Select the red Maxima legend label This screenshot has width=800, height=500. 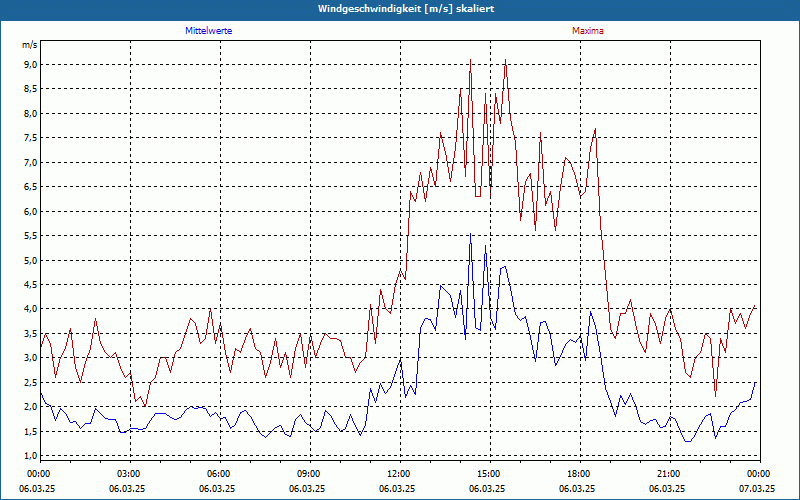[x=588, y=31]
